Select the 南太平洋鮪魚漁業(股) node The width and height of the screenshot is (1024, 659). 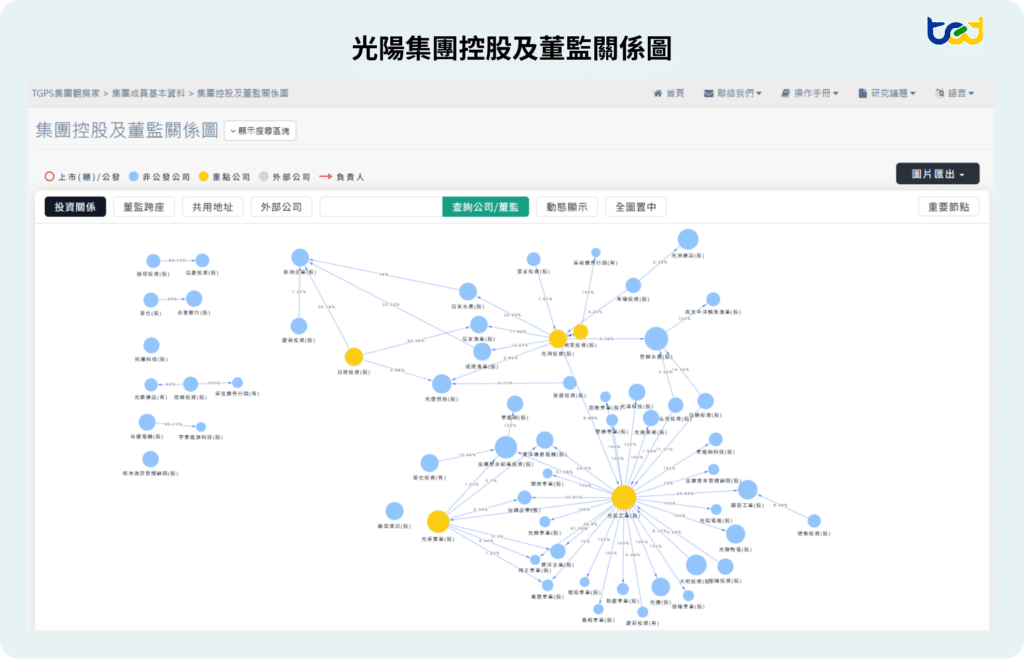point(712,299)
